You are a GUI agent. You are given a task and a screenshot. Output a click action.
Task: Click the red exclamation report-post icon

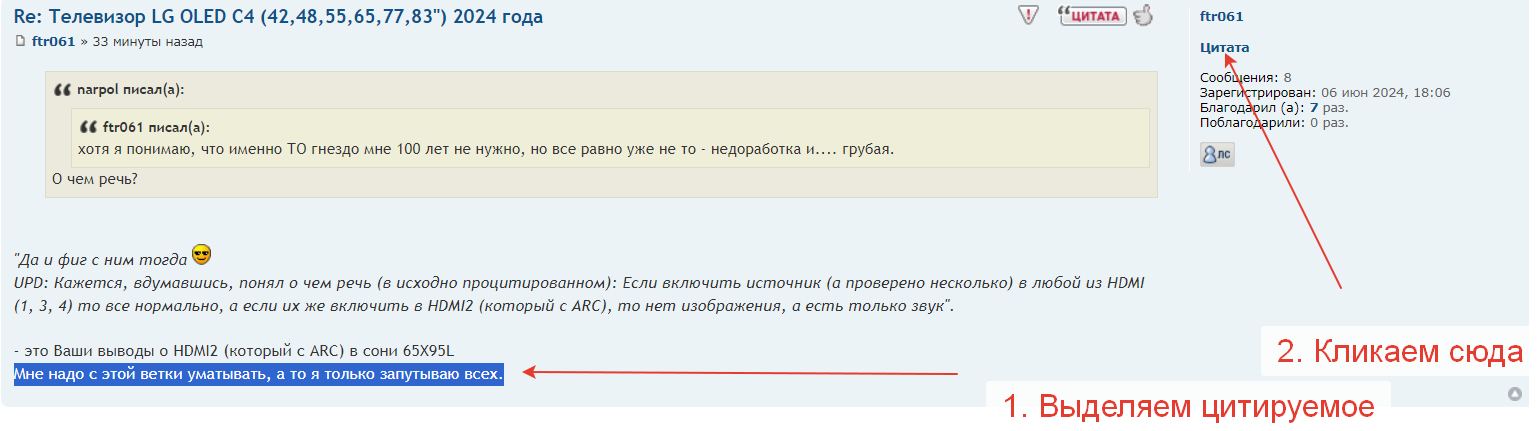pyautogui.click(x=1028, y=15)
